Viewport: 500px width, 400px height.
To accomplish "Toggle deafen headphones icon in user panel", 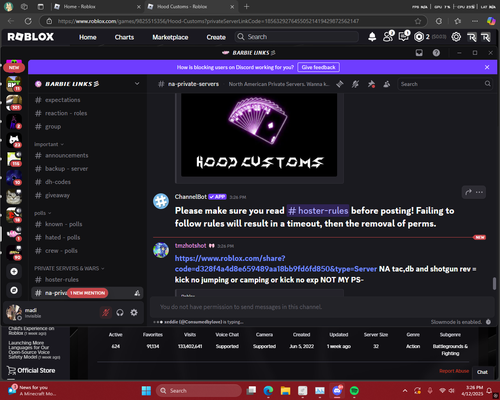I will pos(120,312).
